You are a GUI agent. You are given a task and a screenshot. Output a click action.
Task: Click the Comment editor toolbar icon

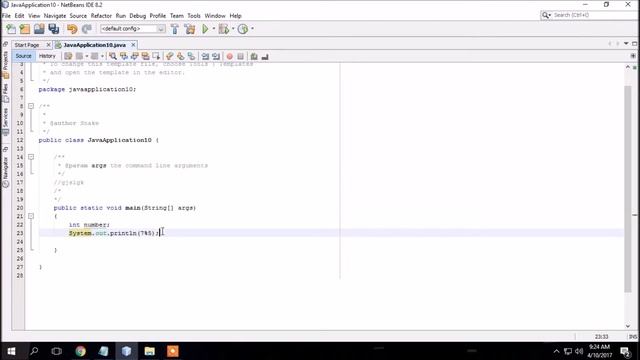(254, 56)
